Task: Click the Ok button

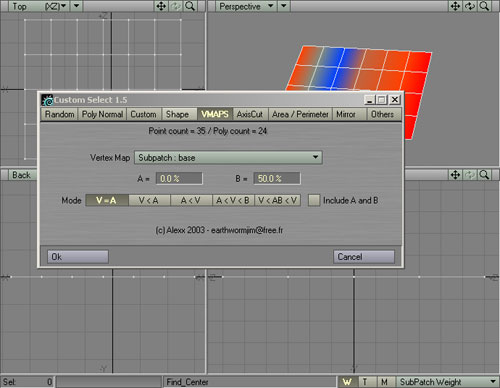Action: (78, 257)
